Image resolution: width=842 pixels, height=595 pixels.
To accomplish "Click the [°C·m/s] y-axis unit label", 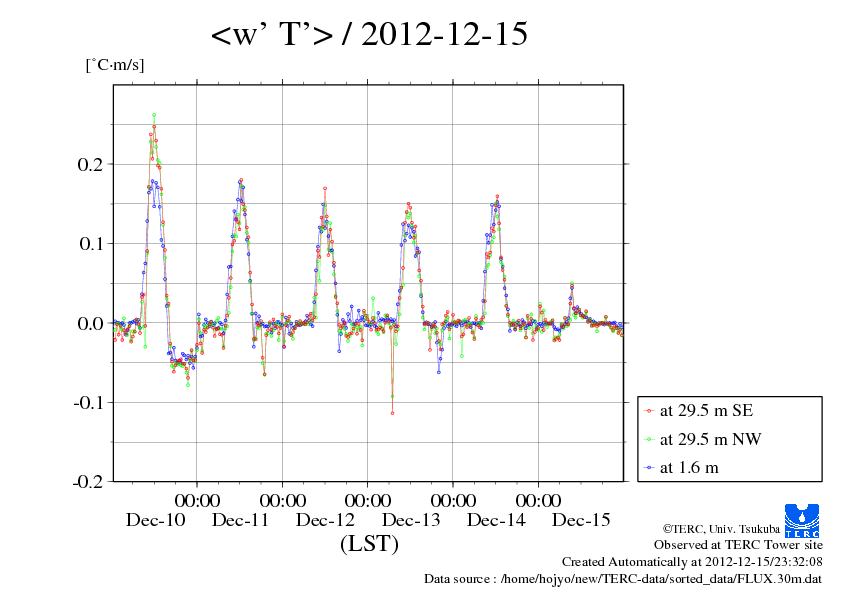I will [x=115, y=65].
